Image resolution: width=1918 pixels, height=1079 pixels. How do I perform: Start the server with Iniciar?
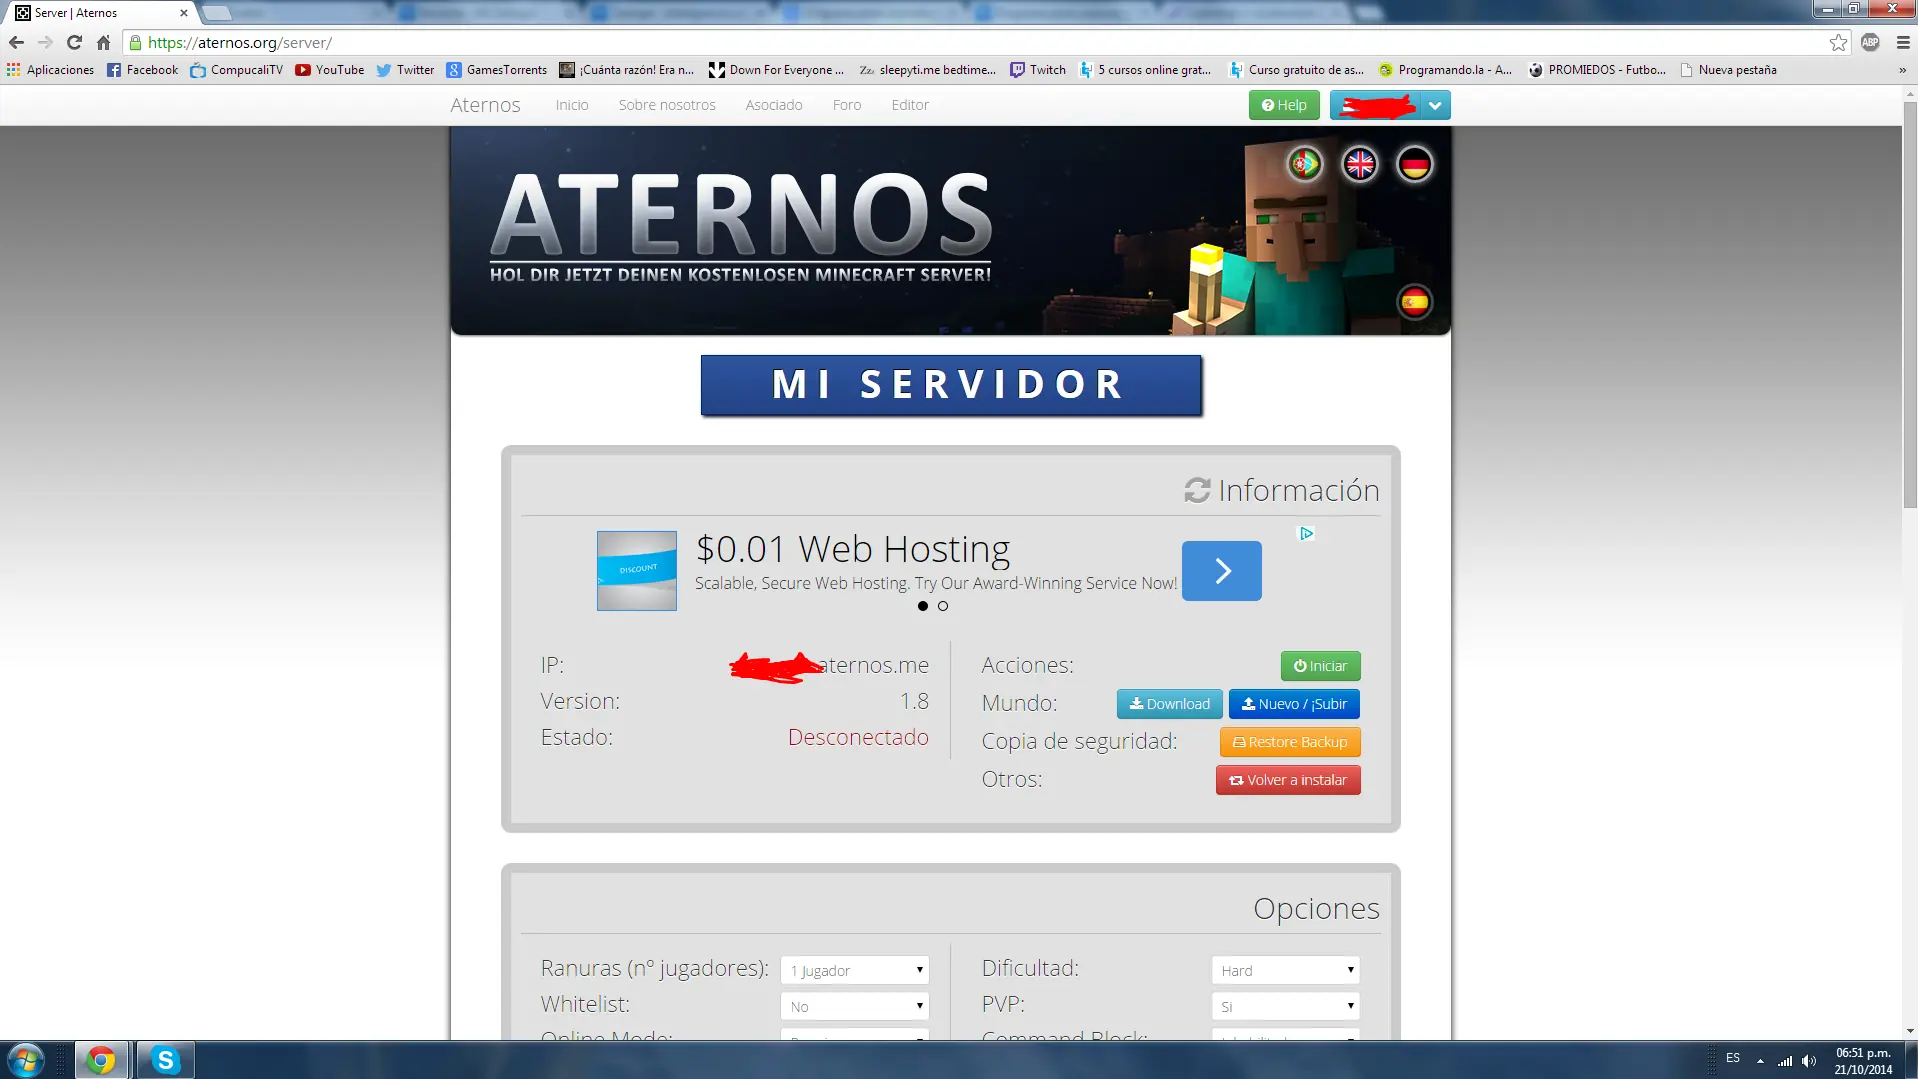click(1320, 666)
